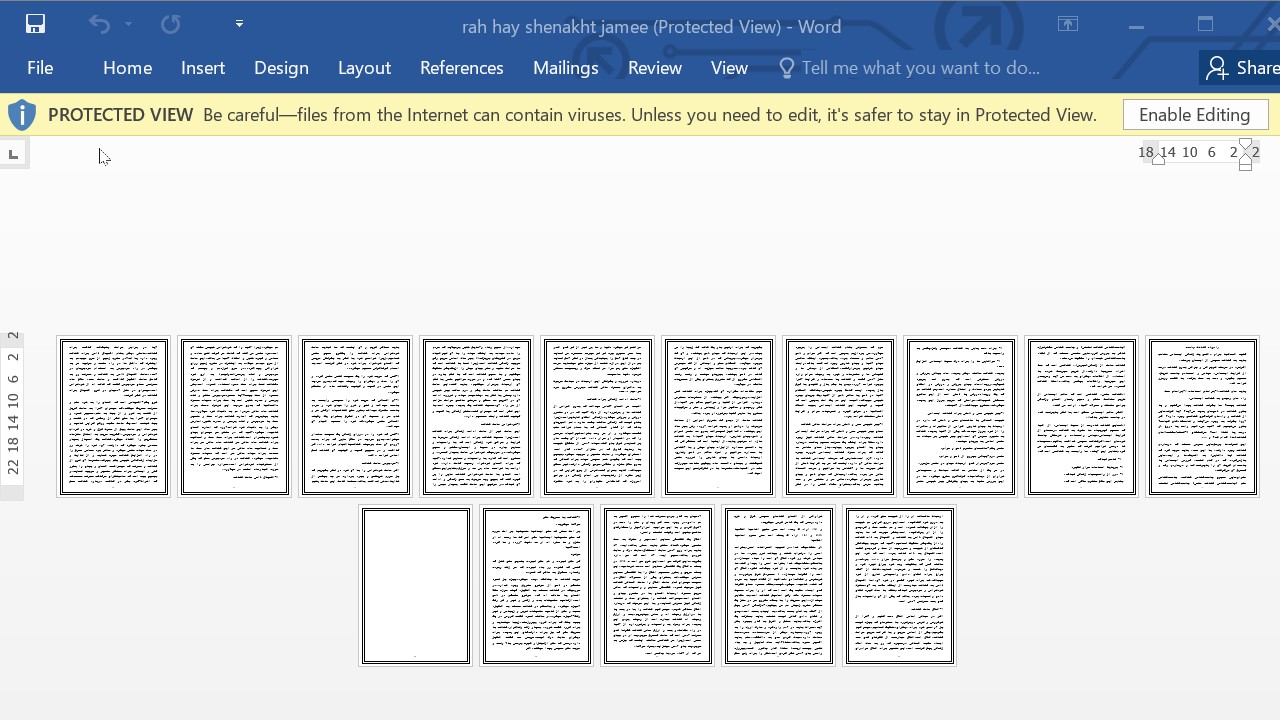Open the References tab

click(x=462, y=68)
